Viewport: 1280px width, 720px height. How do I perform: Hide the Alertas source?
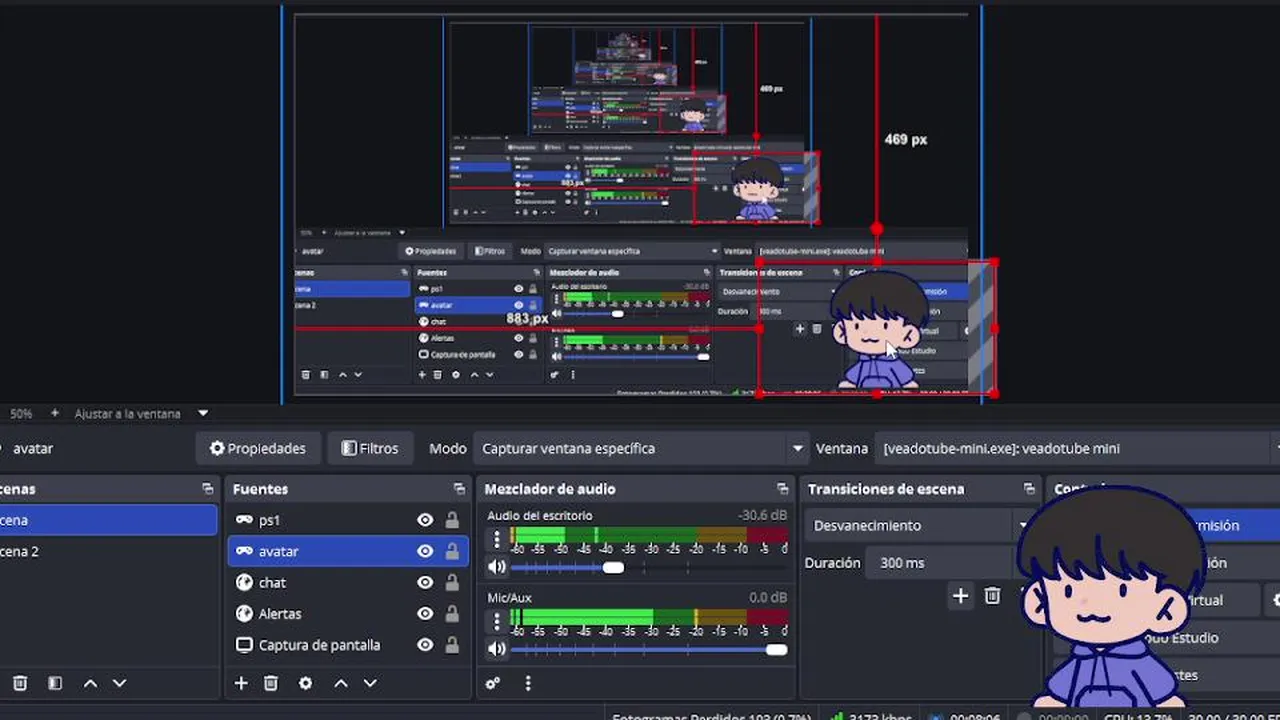click(425, 614)
